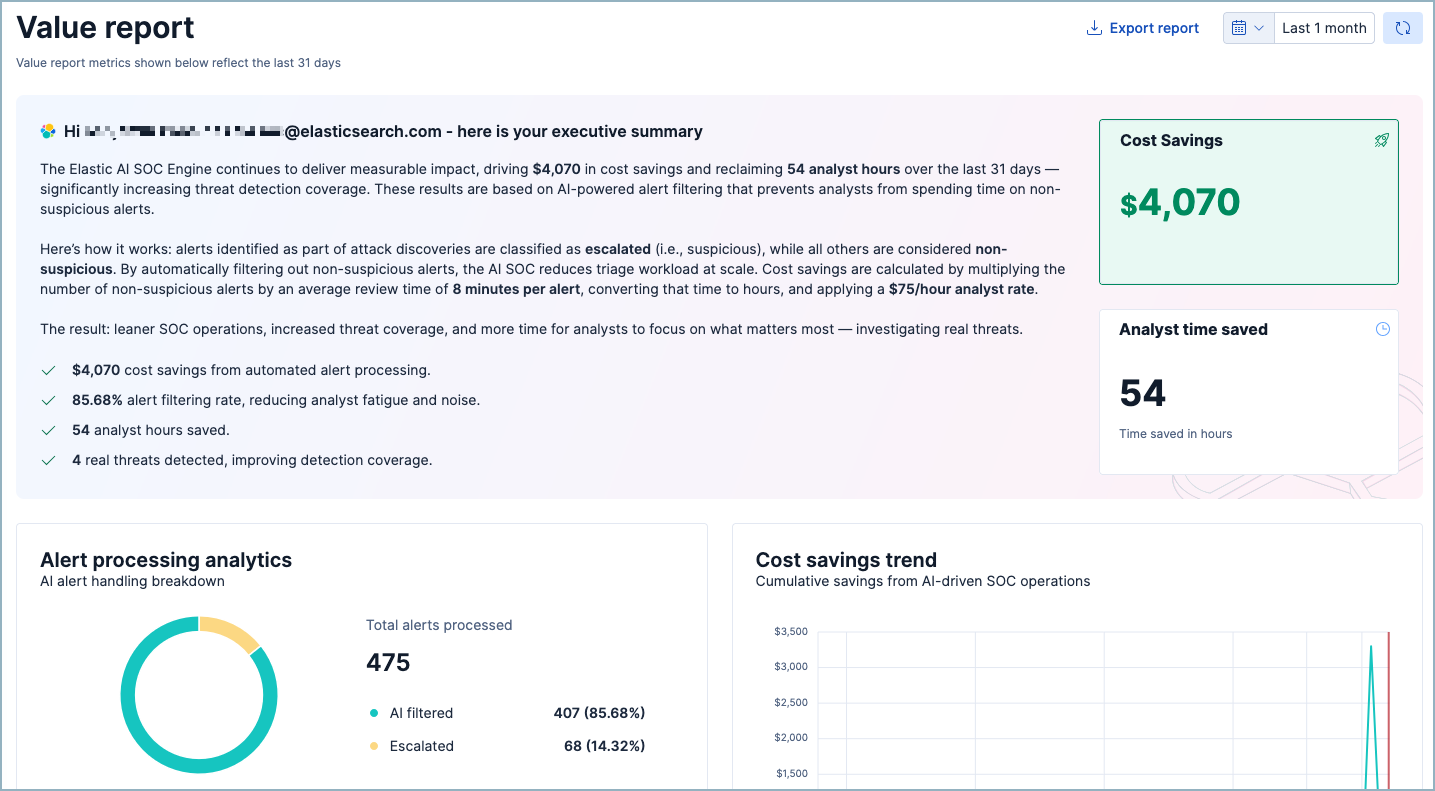Click the Export report link

[x=1154, y=28]
